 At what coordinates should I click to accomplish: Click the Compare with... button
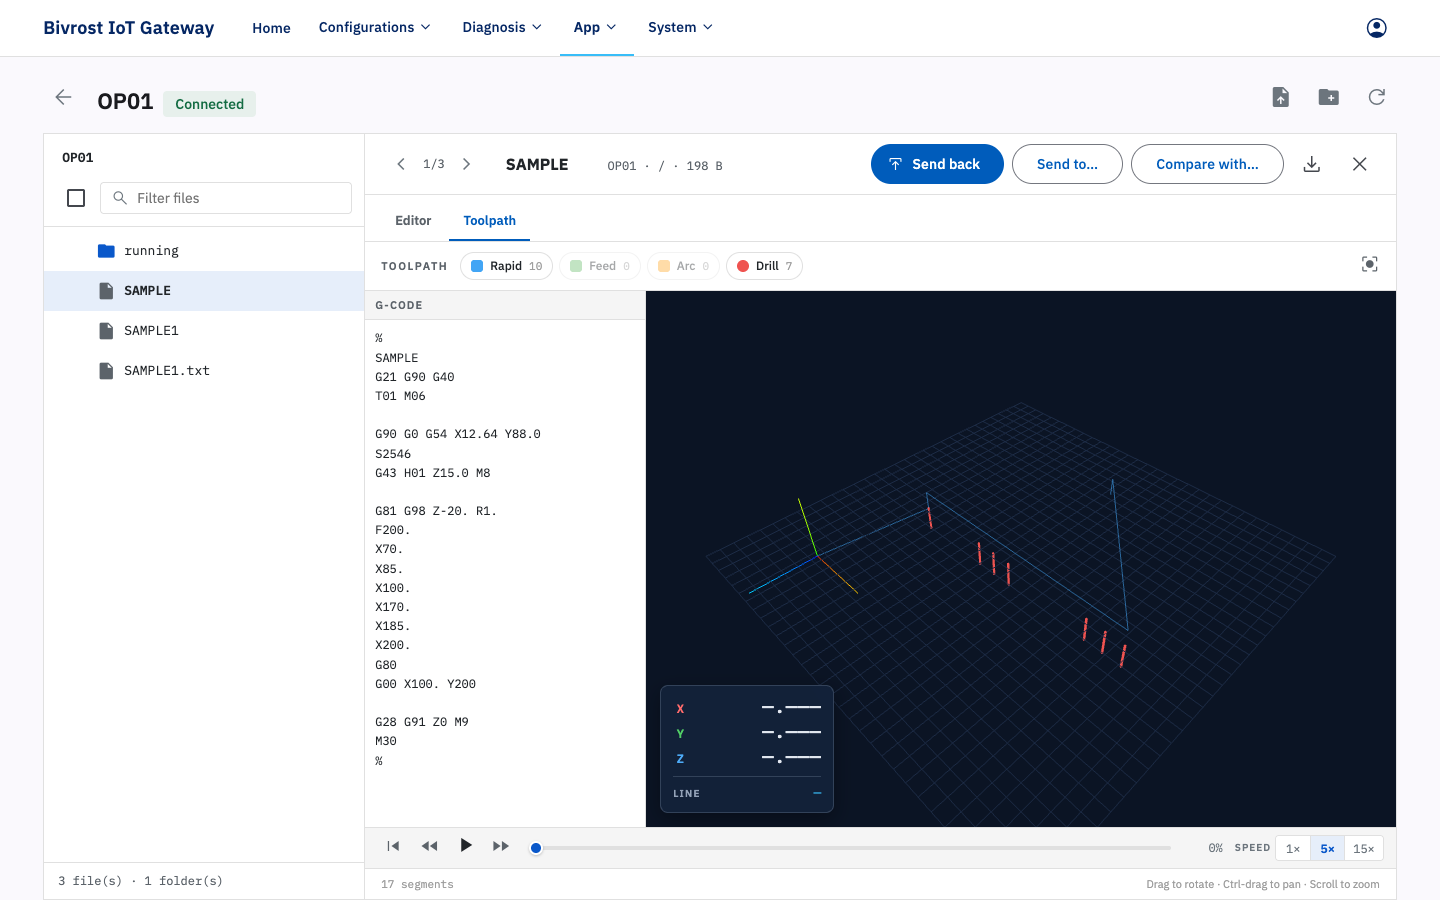coord(1207,164)
